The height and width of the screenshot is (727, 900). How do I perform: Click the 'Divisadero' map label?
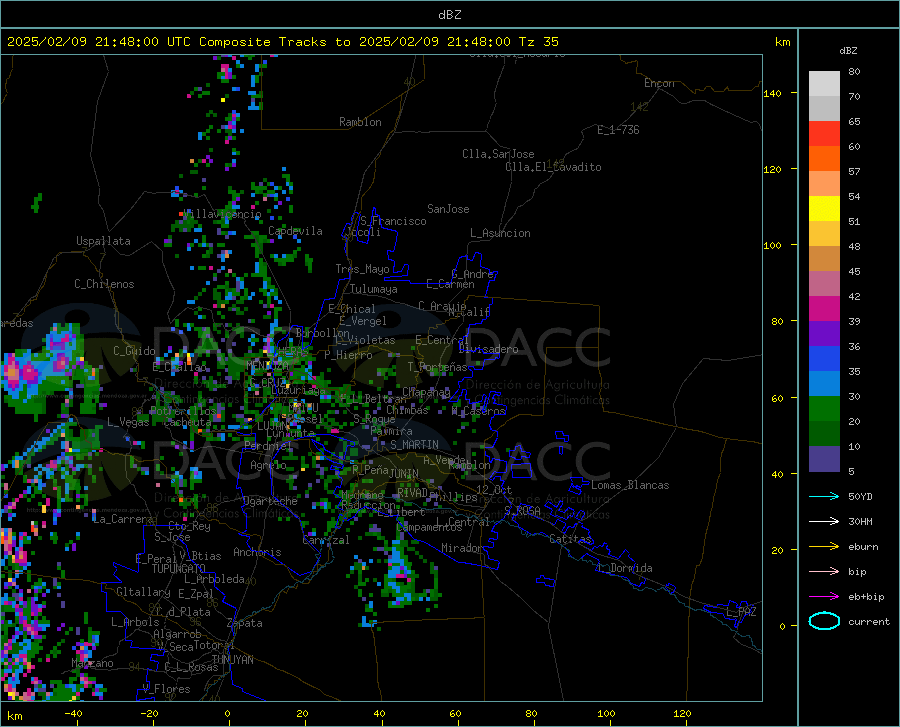[x=488, y=349]
